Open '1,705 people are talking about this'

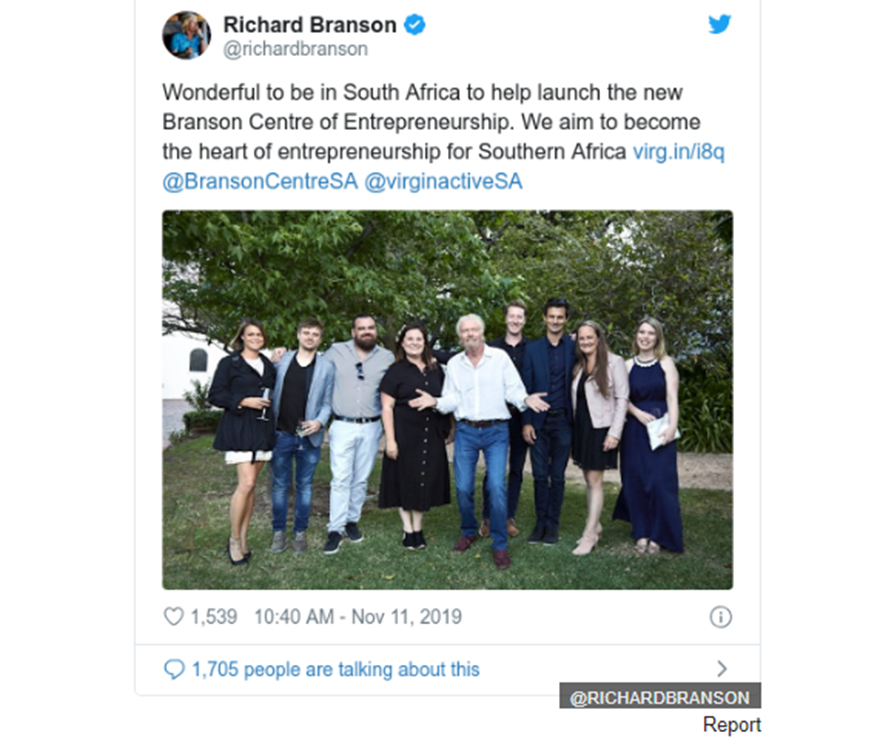pos(336,670)
